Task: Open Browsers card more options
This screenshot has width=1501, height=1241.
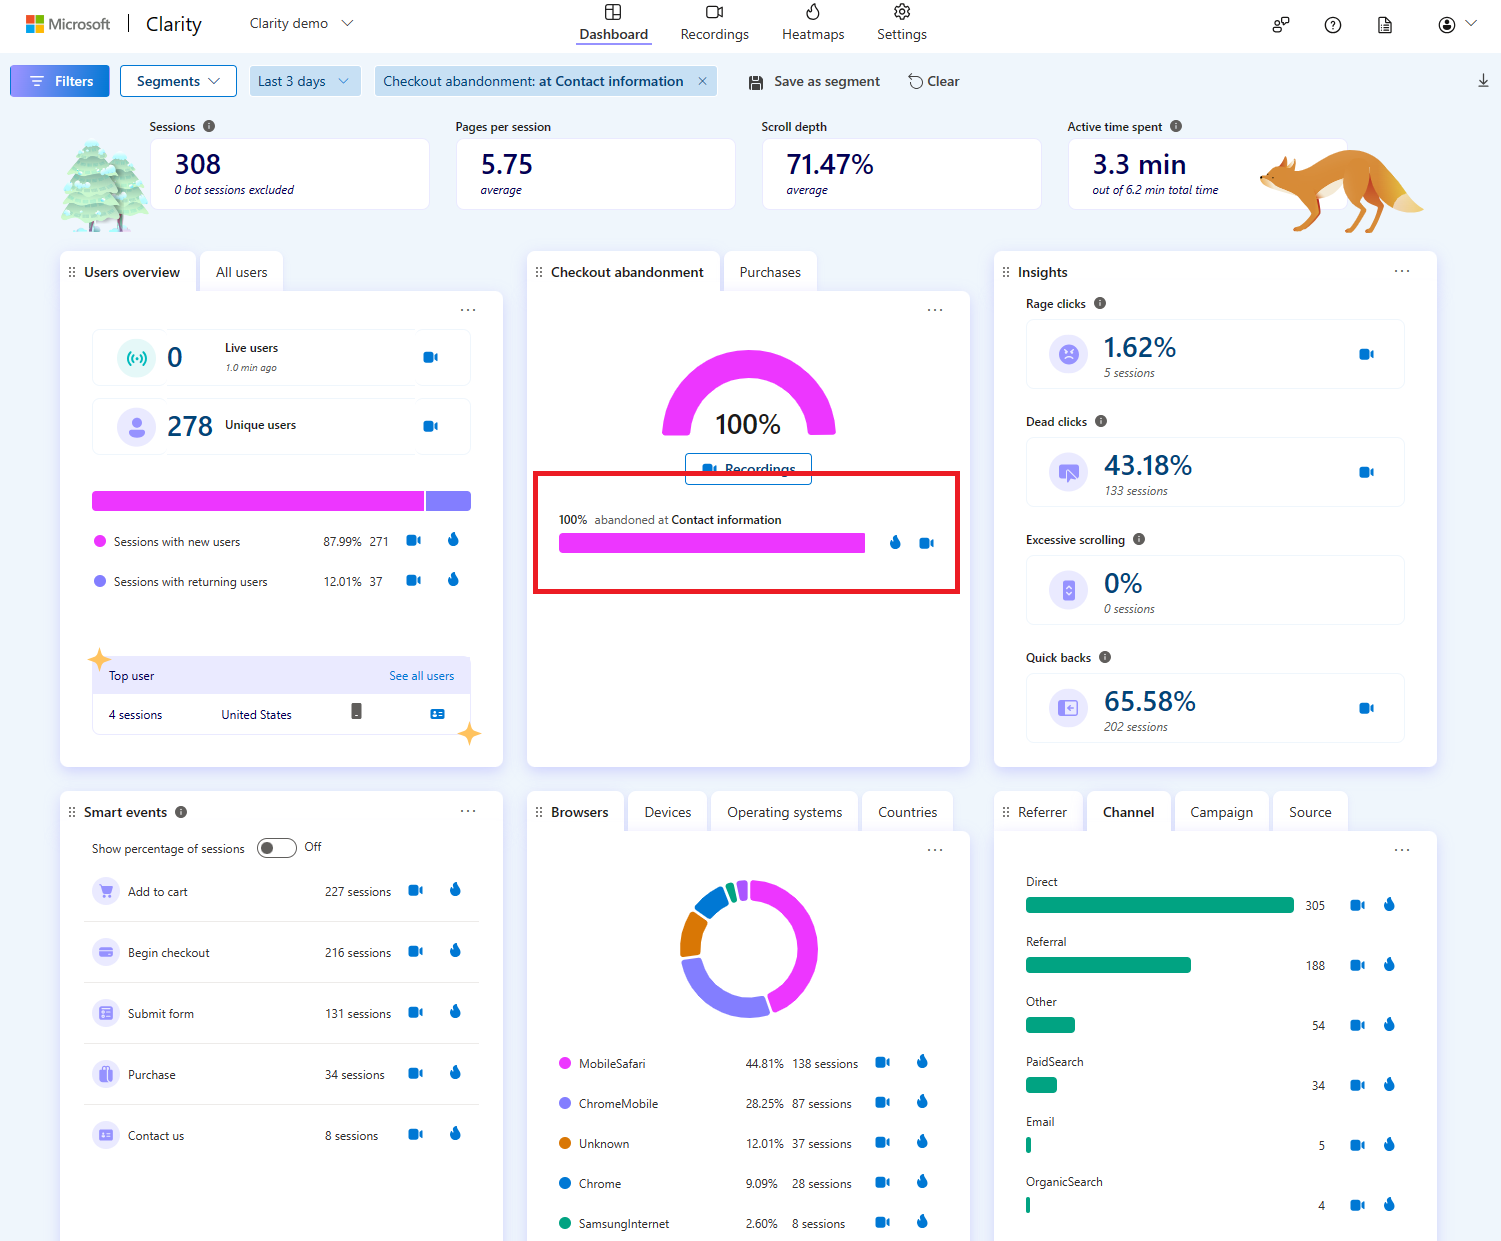Action: click(935, 850)
